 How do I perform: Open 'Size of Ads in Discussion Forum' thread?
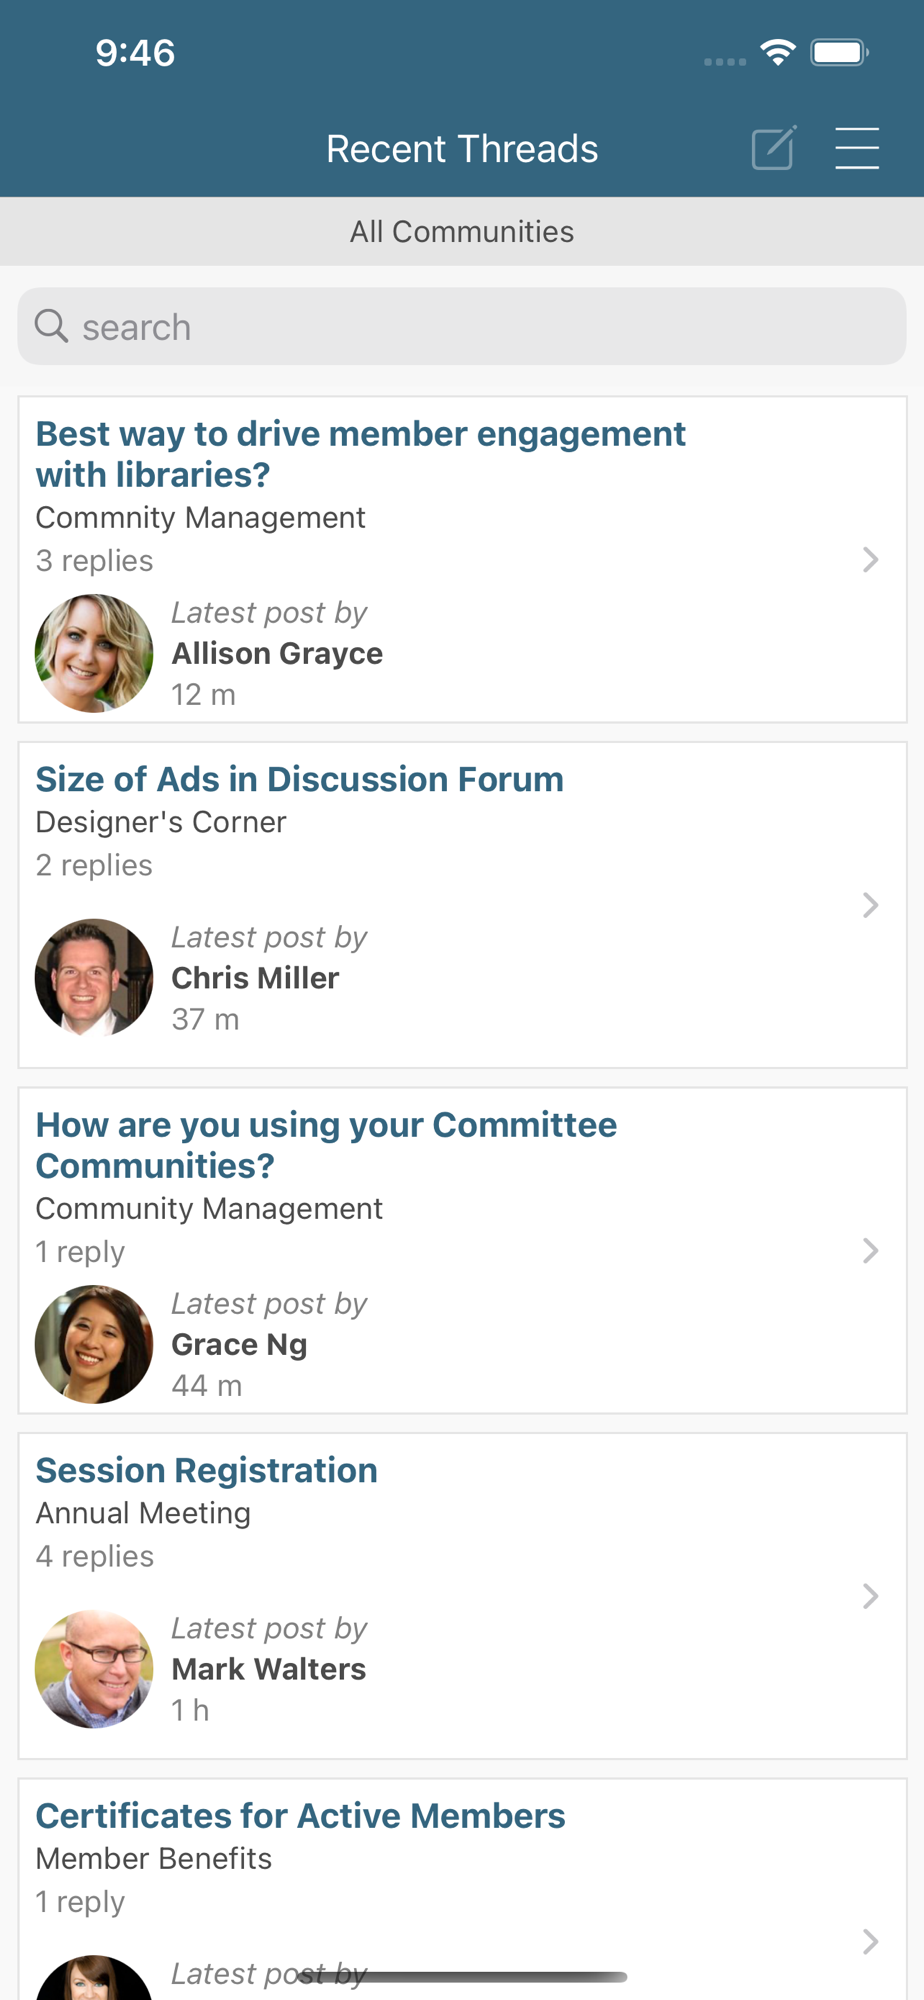[x=299, y=779]
